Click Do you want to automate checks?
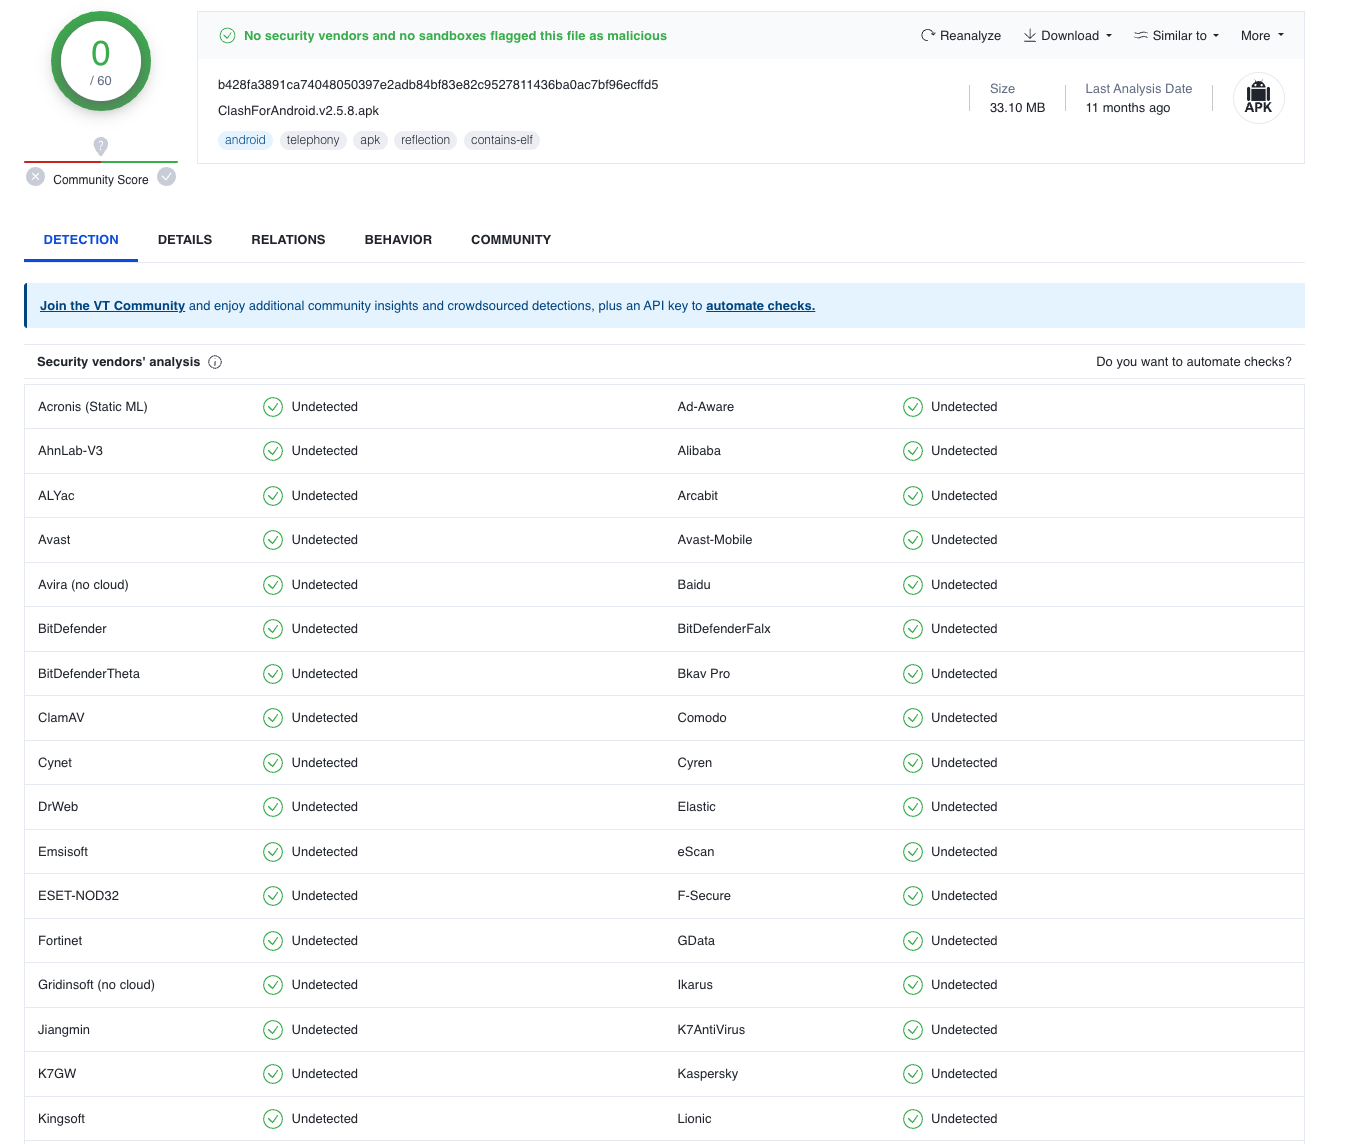This screenshot has height=1144, width=1368. click(x=1194, y=362)
